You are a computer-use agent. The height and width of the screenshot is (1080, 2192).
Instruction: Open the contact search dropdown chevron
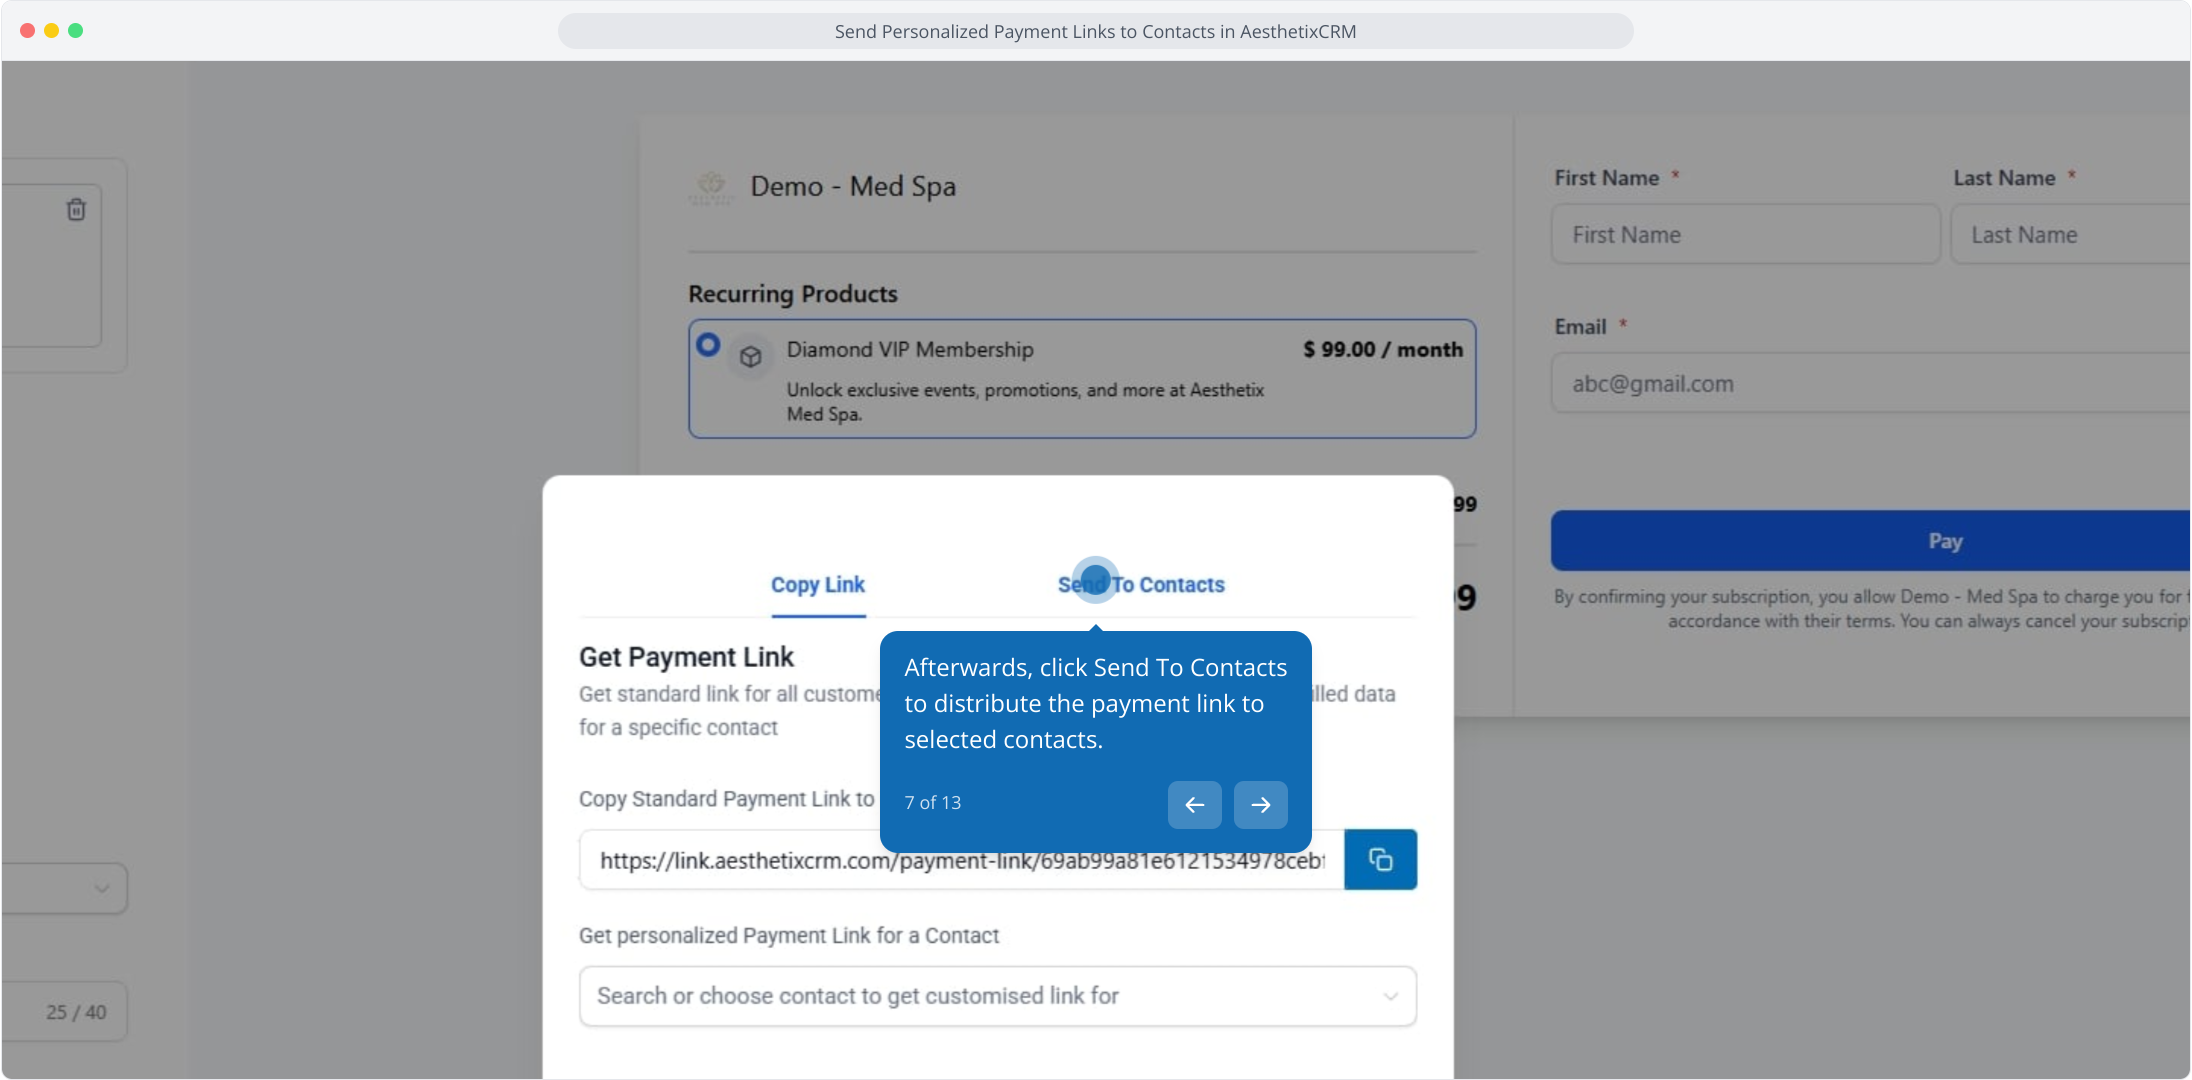coord(1389,996)
